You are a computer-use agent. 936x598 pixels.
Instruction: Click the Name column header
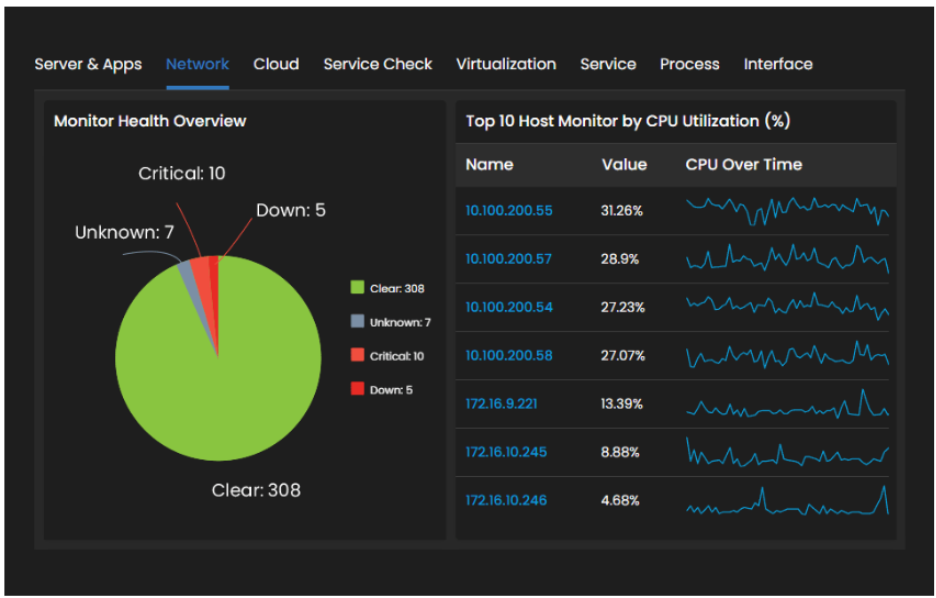point(489,165)
